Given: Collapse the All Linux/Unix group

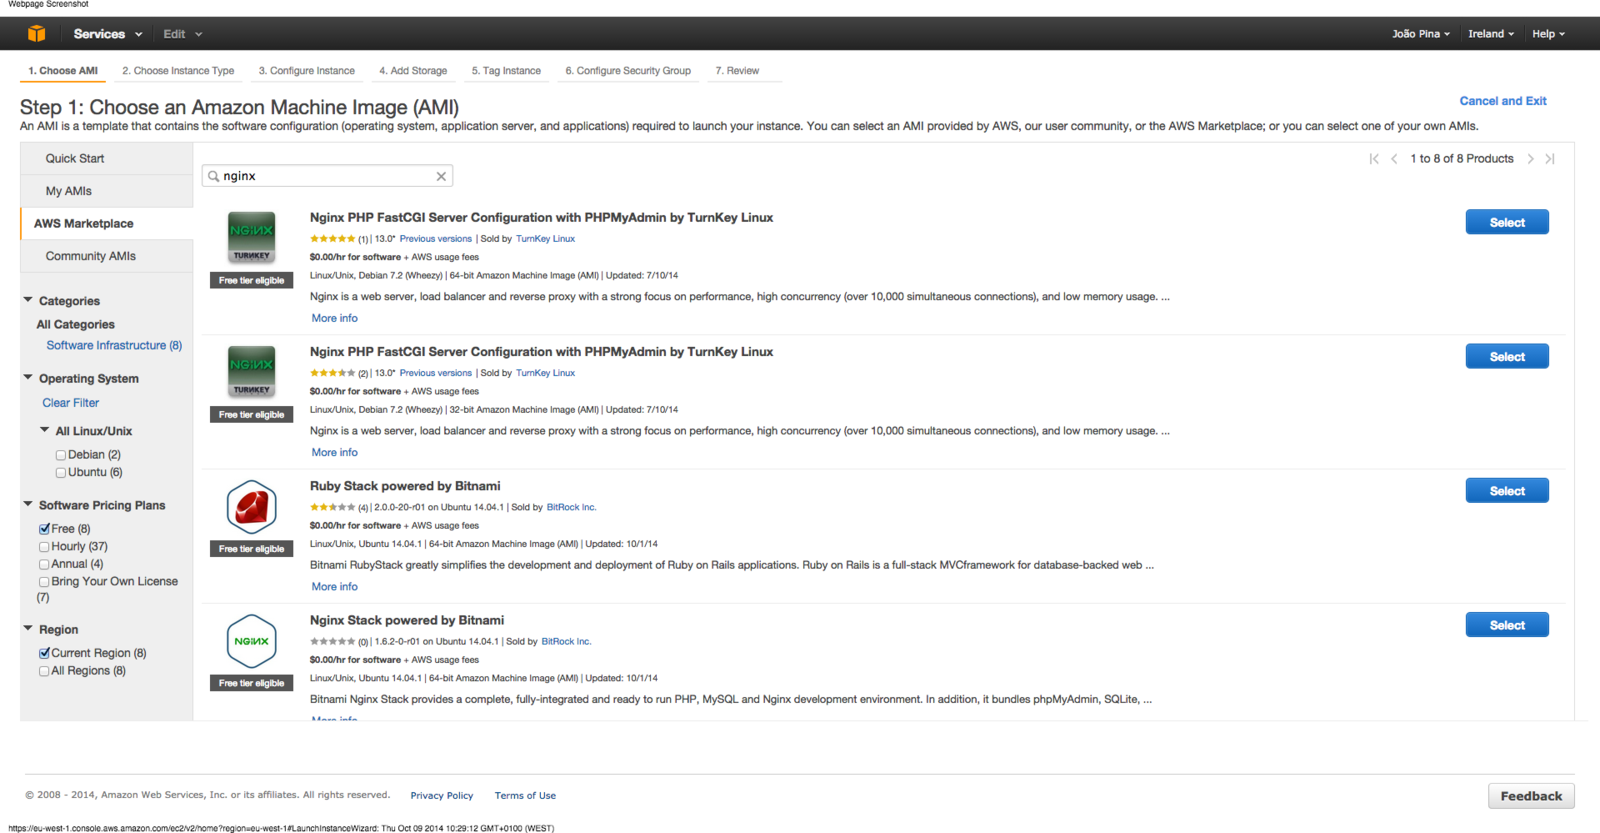Looking at the screenshot, I should 44,430.
